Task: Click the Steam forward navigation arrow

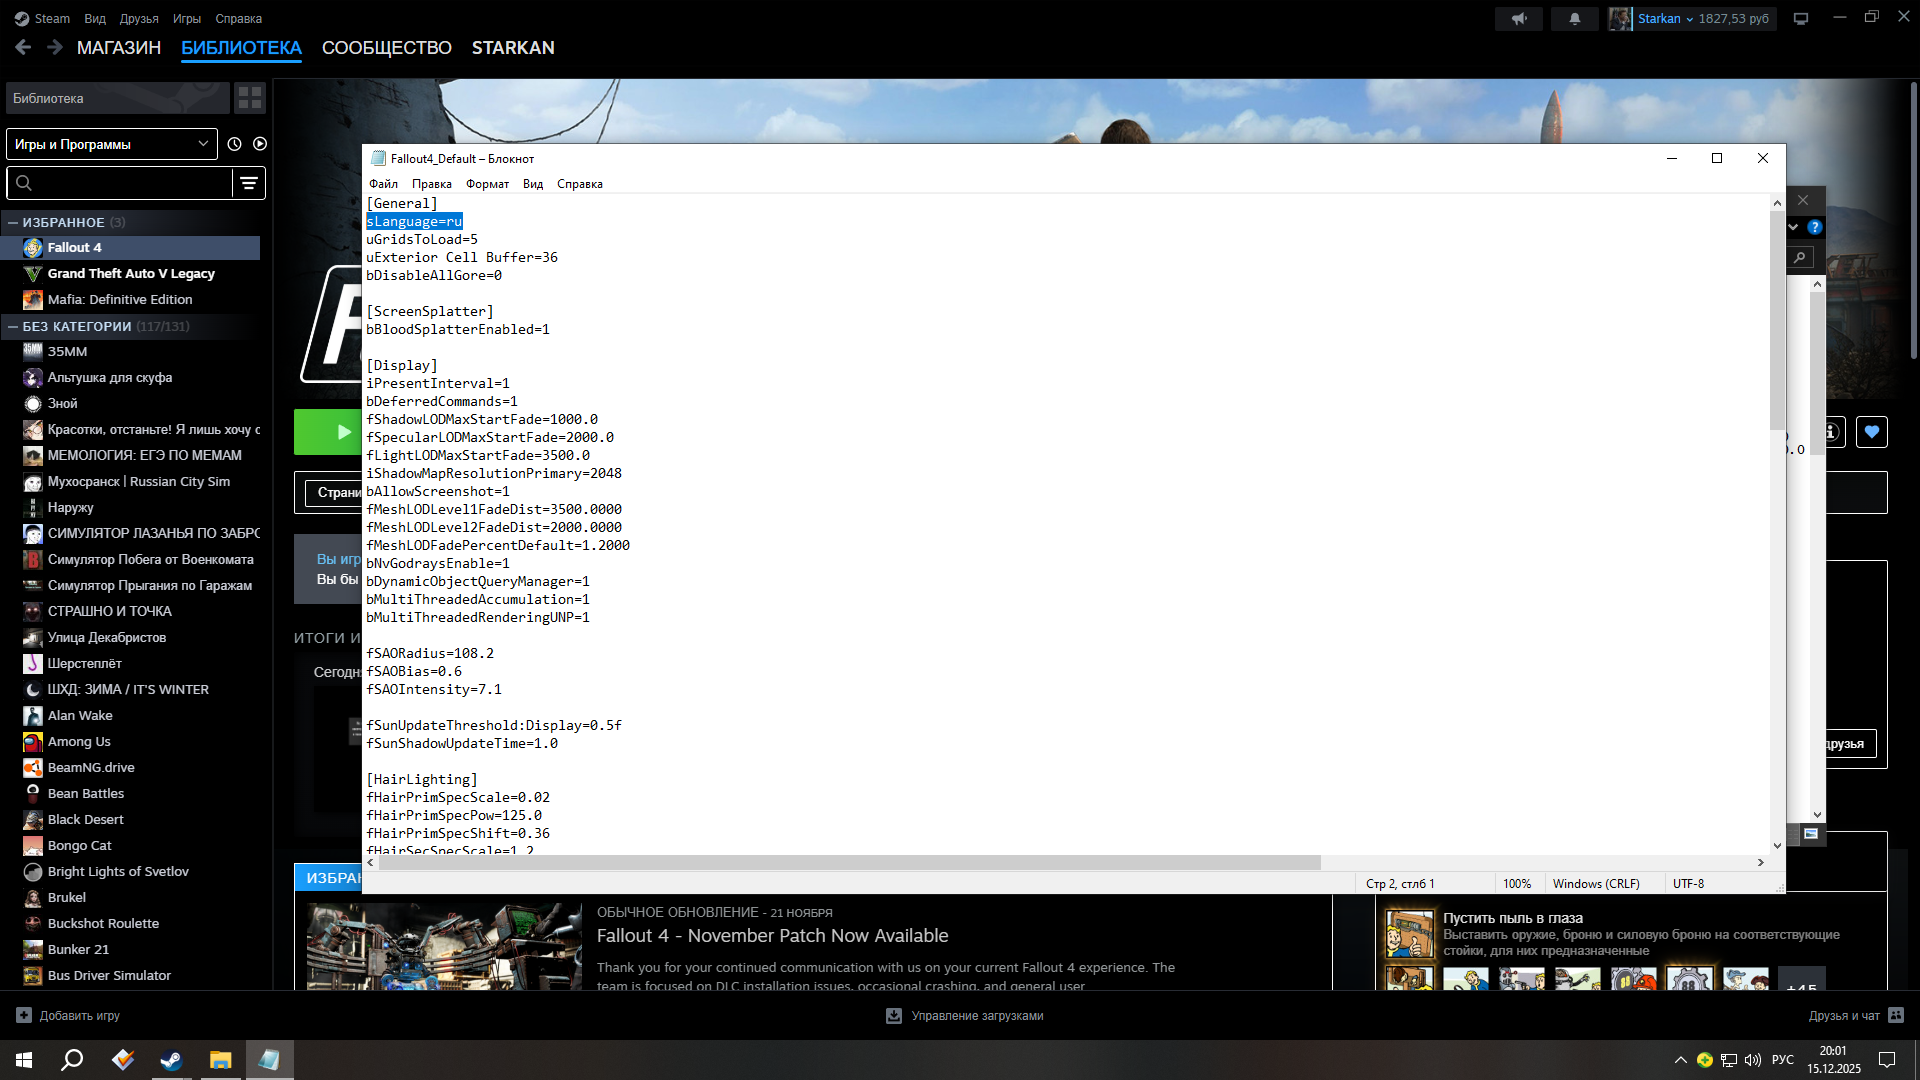Action: tap(55, 47)
